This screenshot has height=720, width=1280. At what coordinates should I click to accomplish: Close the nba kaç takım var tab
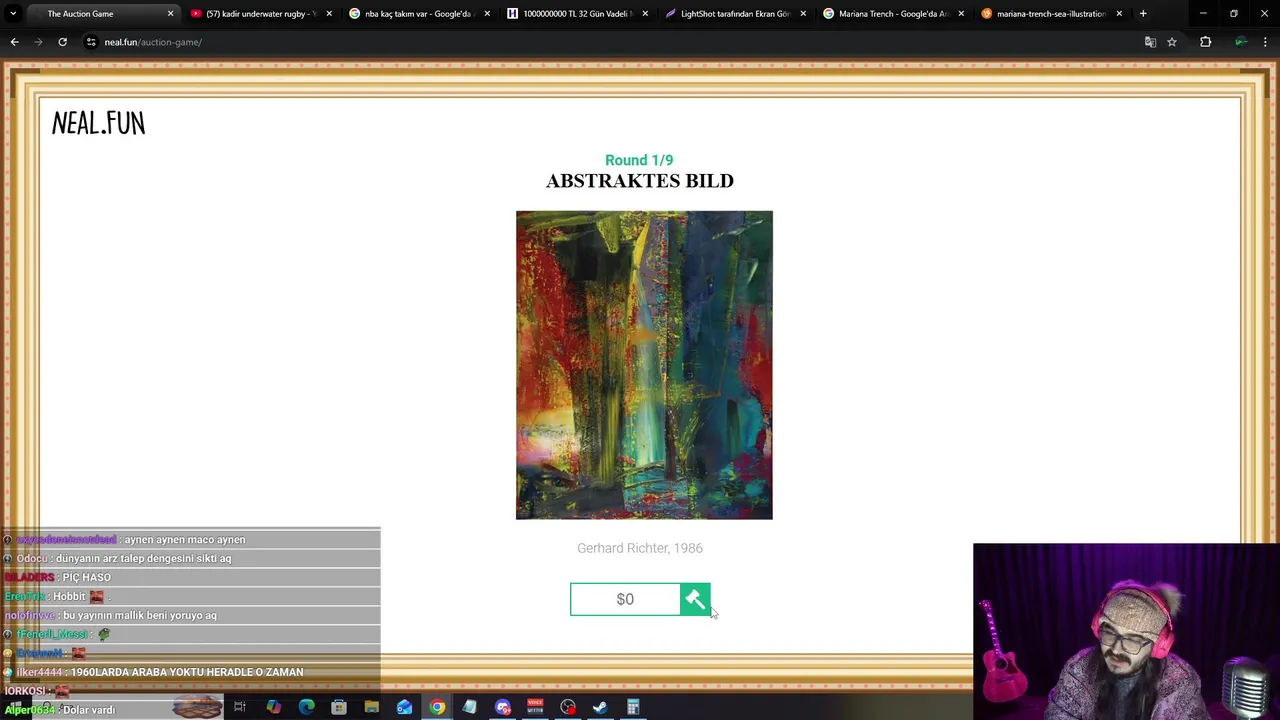487,14
